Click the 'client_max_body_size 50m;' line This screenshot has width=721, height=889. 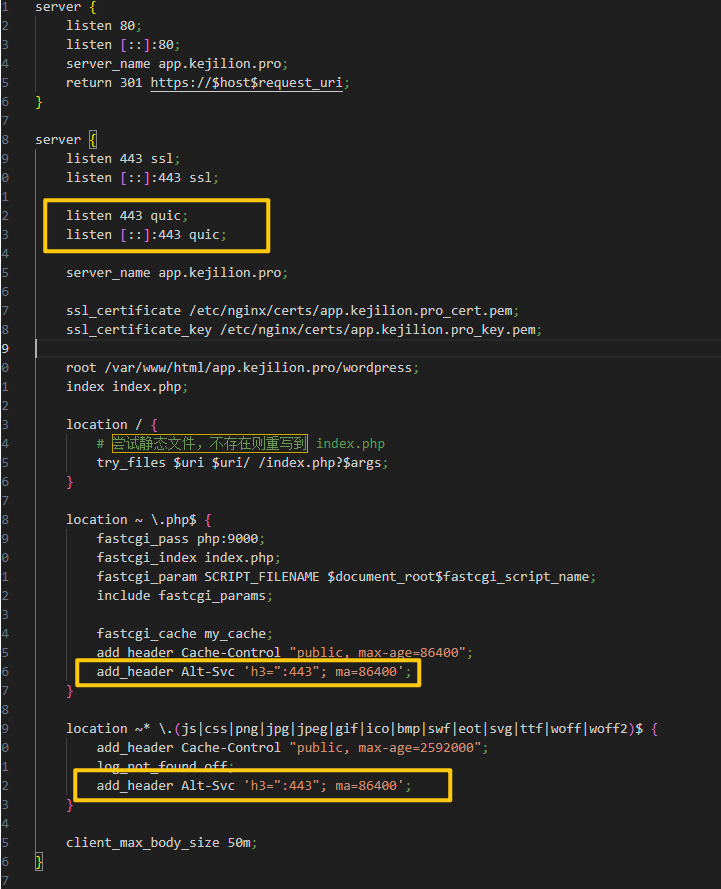161,842
